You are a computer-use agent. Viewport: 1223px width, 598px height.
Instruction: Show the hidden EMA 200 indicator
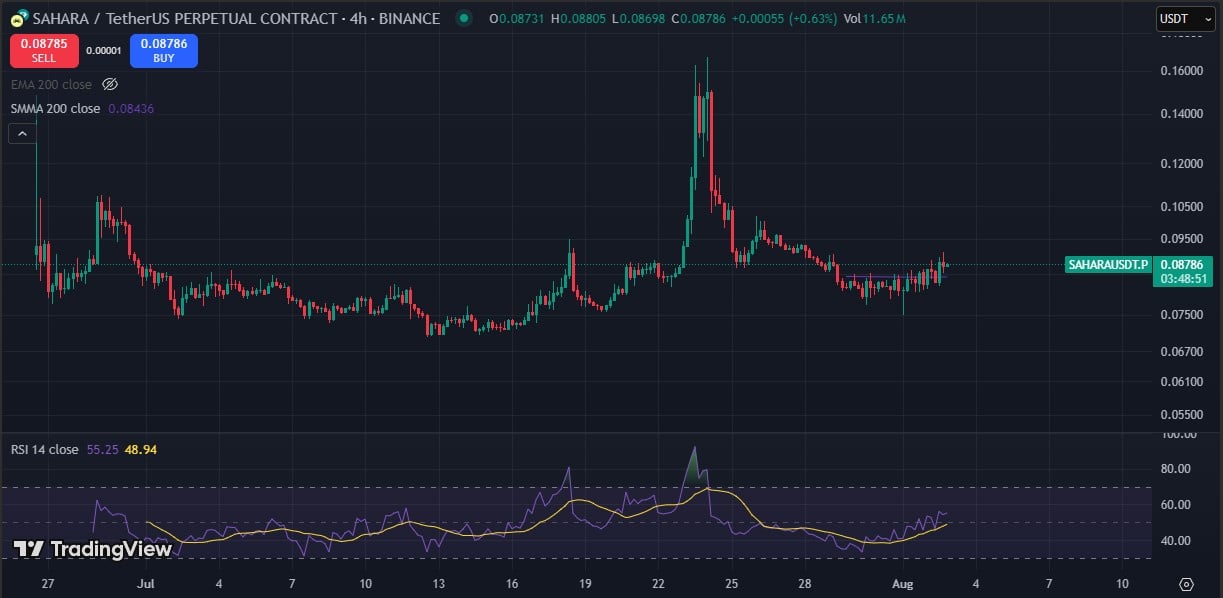(x=110, y=84)
